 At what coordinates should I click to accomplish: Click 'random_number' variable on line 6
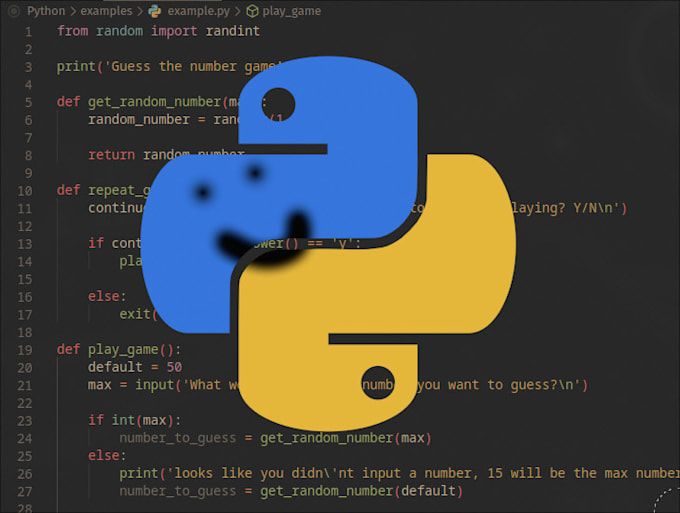pos(139,119)
